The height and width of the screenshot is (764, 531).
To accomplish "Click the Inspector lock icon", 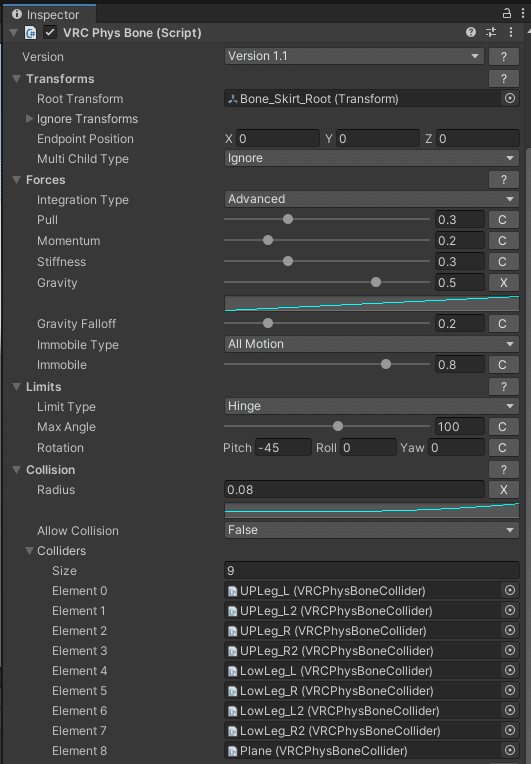I will click(x=507, y=13).
